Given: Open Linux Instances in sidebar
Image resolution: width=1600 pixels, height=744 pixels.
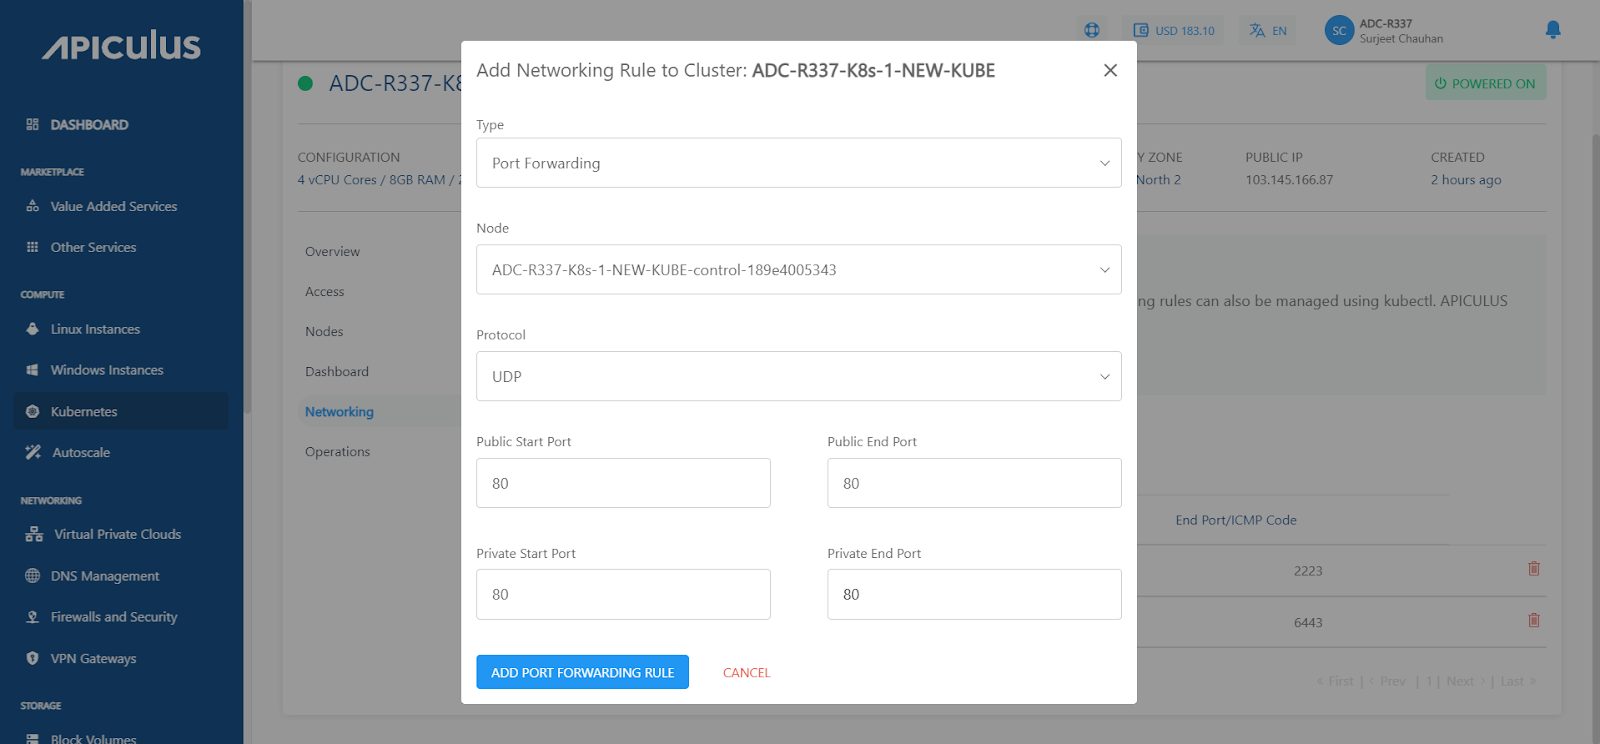Looking at the screenshot, I should coord(95,329).
